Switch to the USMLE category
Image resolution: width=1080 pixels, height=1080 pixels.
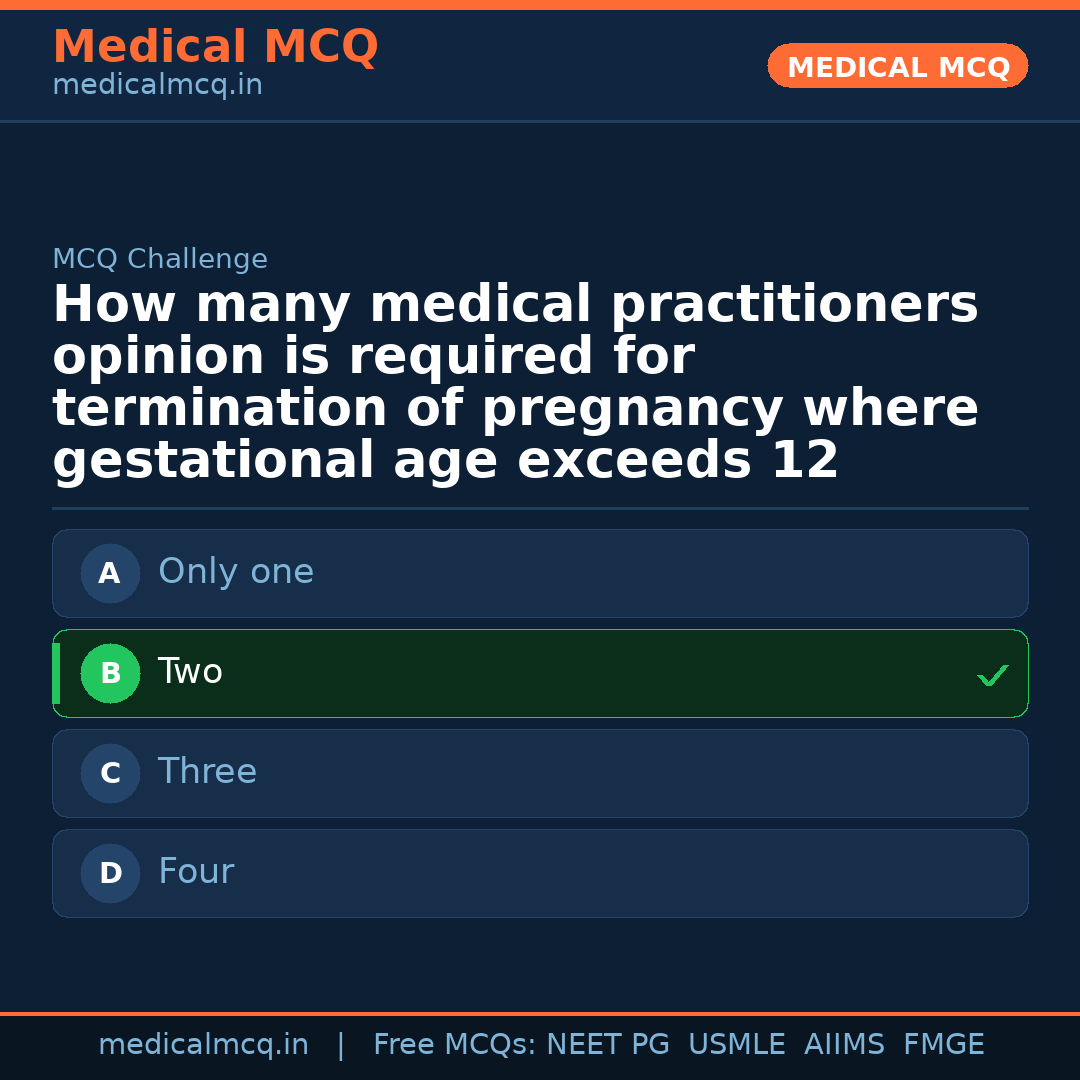pyautogui.click(x=737, y=1043)
